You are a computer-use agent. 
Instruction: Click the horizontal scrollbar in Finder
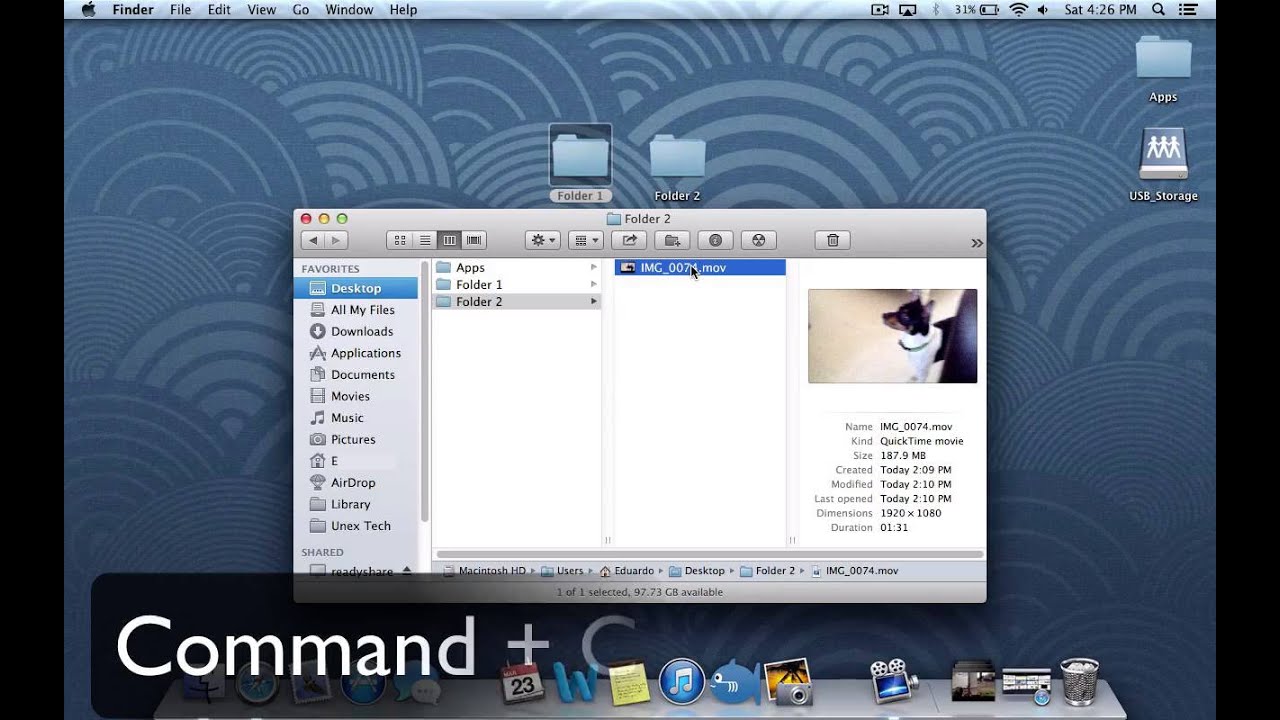(708, 553)
